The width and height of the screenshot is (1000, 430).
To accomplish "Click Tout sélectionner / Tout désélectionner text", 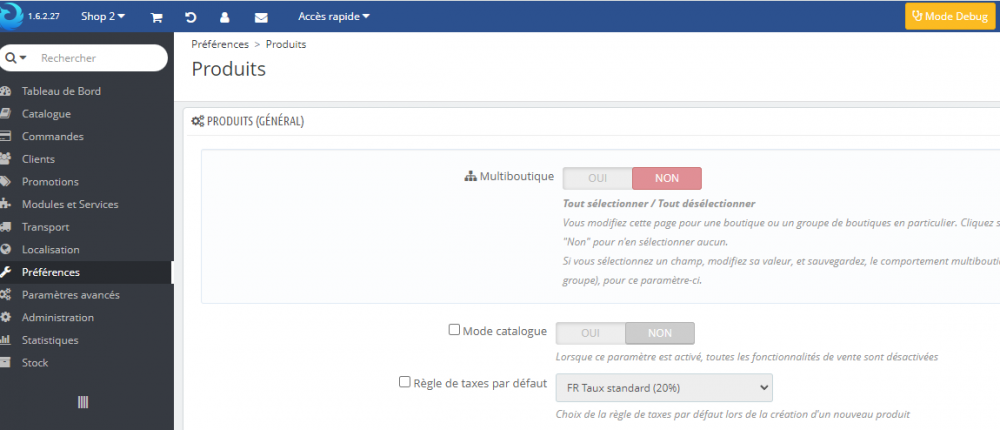I will [x=659, y=204].
